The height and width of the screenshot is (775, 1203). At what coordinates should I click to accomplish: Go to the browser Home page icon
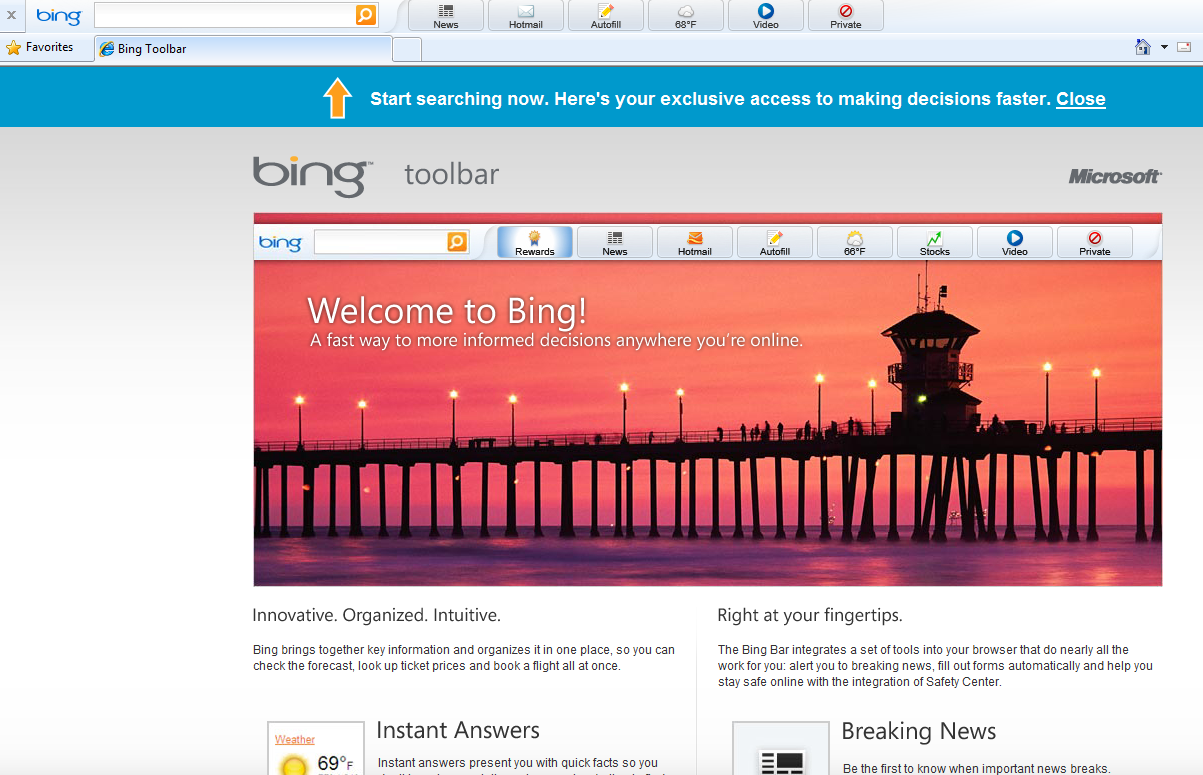point(1143,47)
